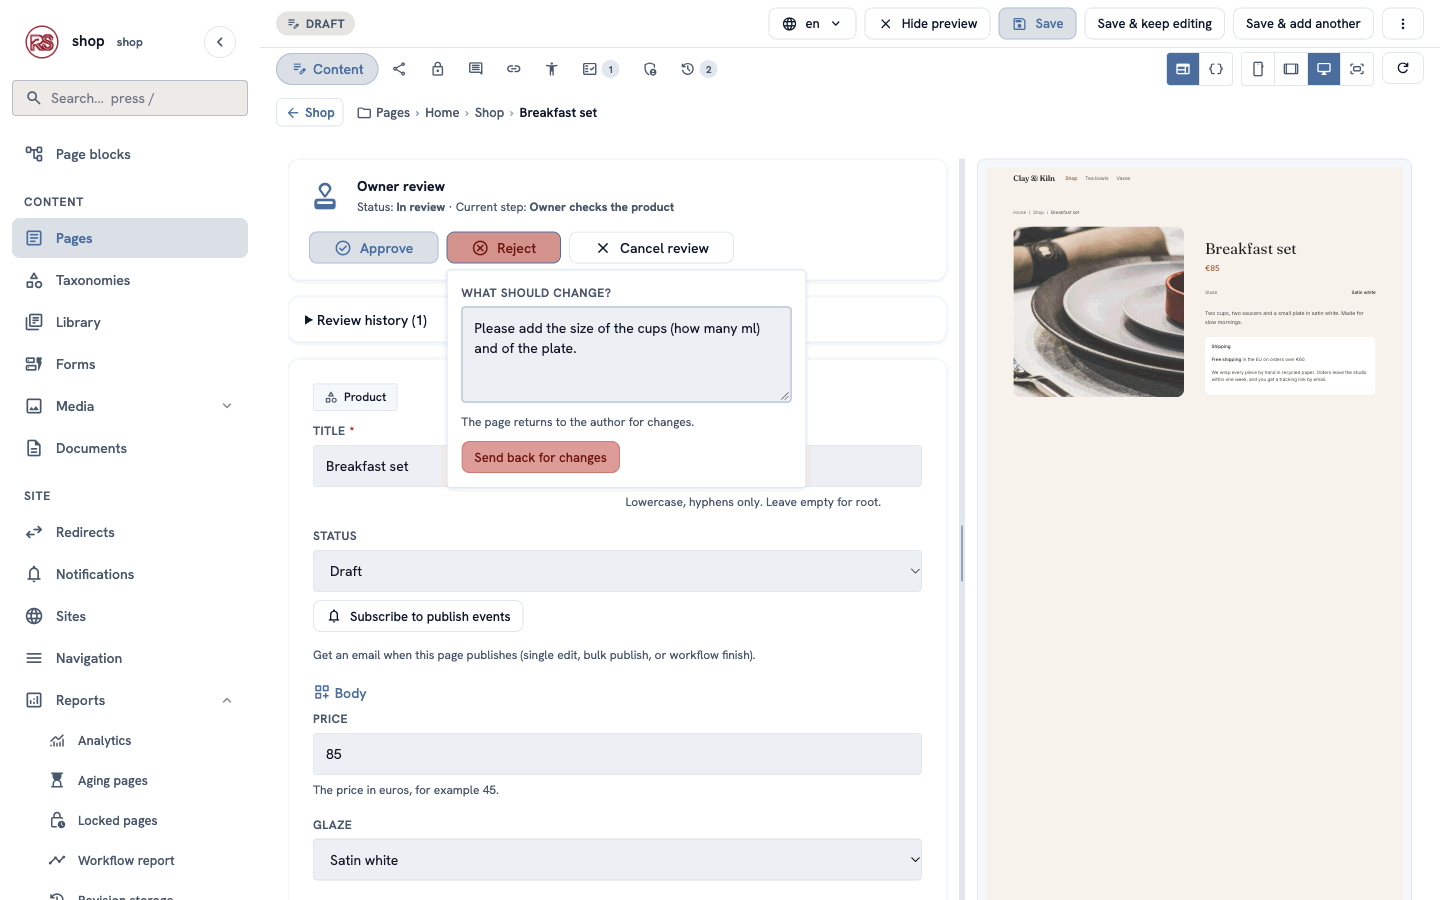
Task: Expand the Review history section
Action: tap(366, 320)
